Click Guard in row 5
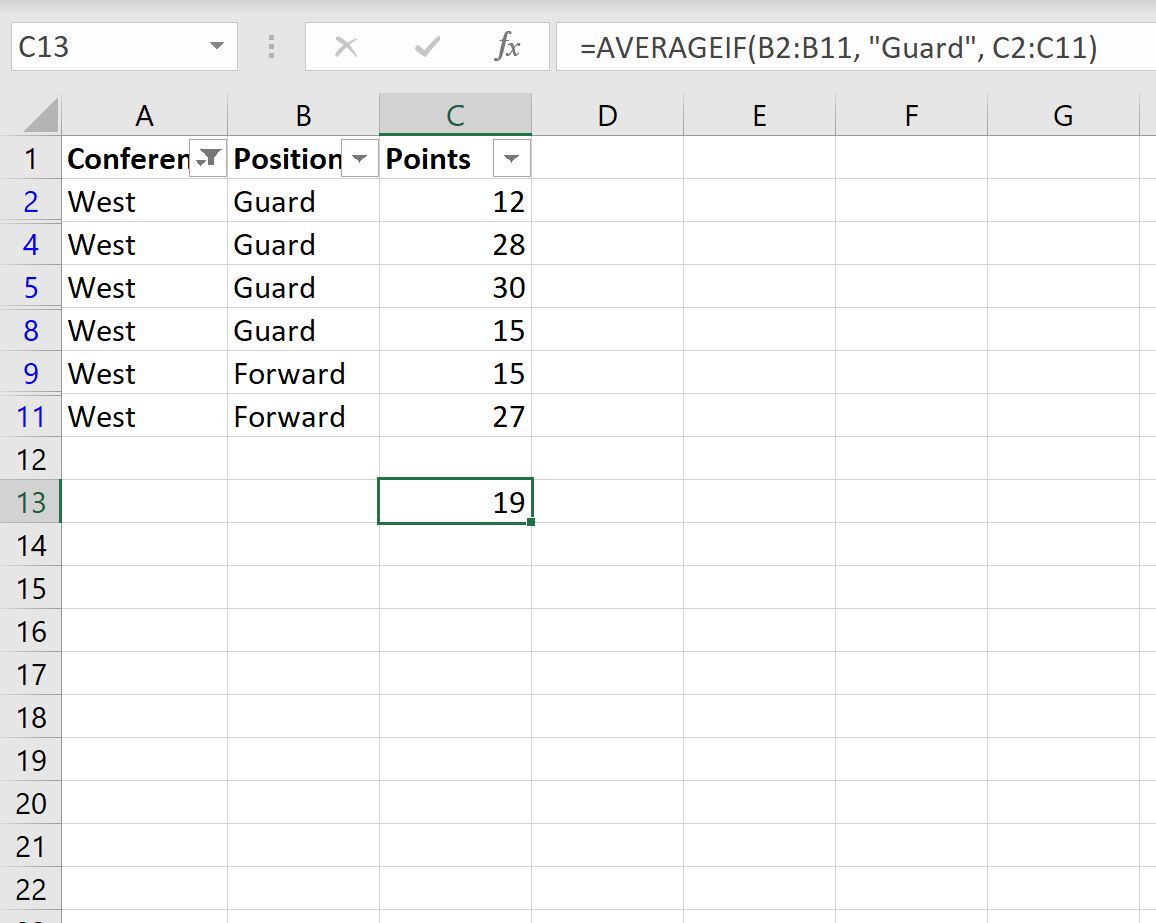The height and width of the screenshot is (923, 1156). [x=274, y=288]
